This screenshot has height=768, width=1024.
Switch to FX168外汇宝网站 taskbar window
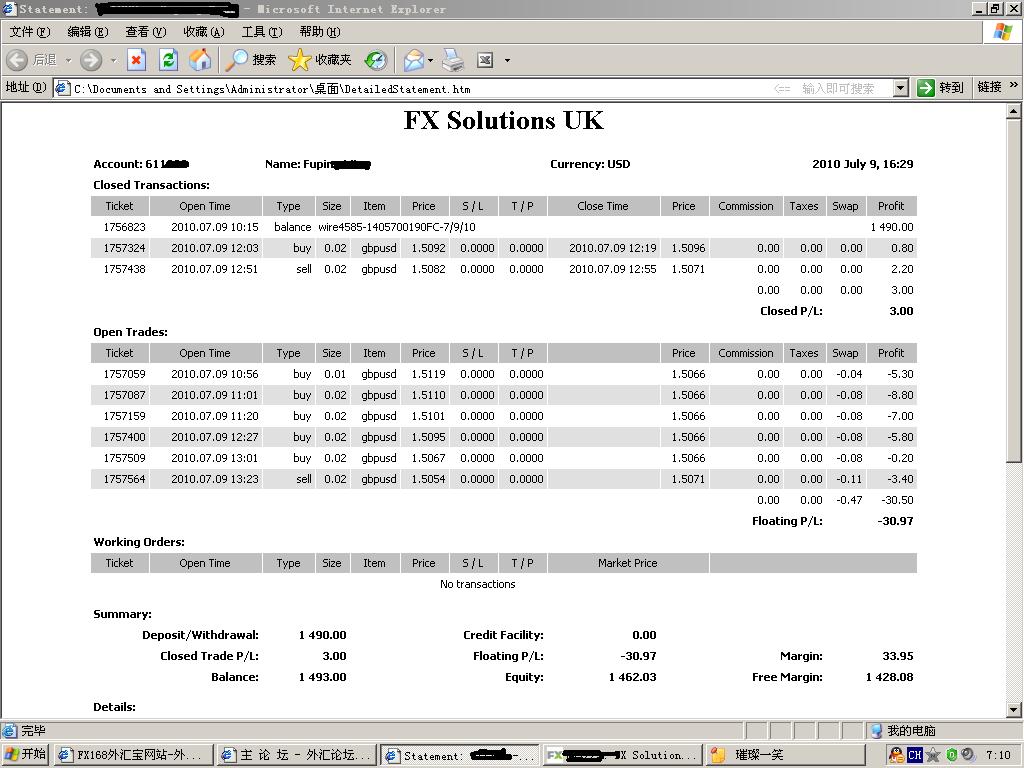(133, 755)
